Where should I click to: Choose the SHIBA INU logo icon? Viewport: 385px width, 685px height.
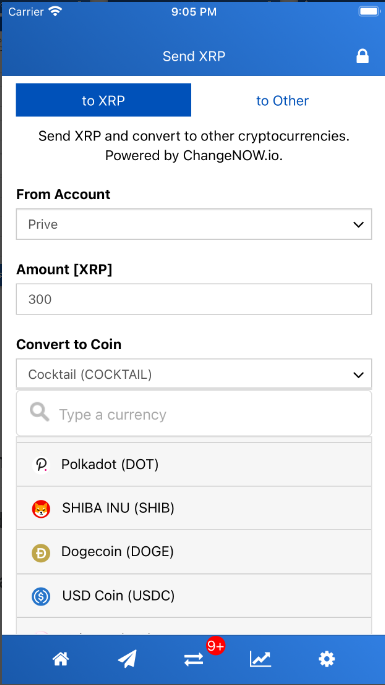coord(41,509)
